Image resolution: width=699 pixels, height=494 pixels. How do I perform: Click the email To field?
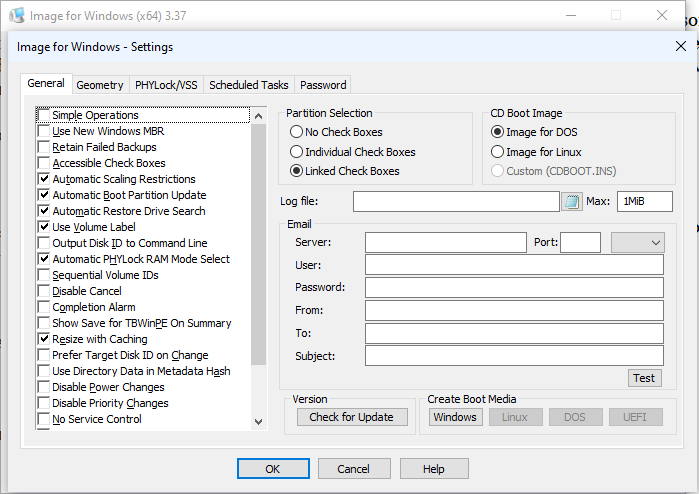tap(514, 333)
